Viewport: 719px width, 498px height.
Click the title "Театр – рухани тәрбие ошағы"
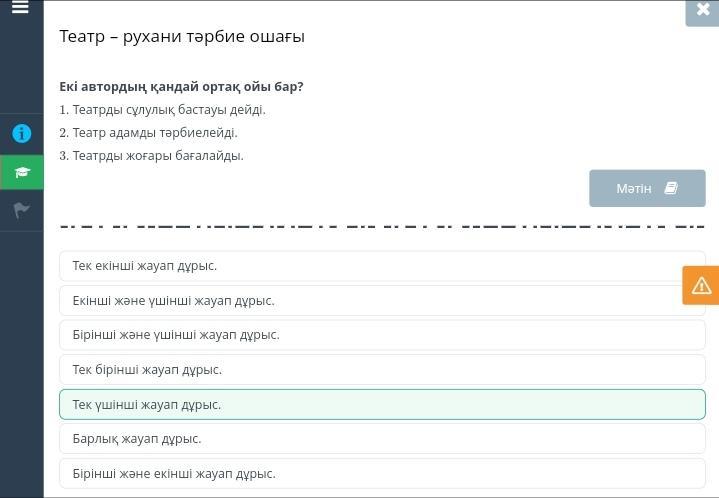pyautogui.click(x=182, y=37)
